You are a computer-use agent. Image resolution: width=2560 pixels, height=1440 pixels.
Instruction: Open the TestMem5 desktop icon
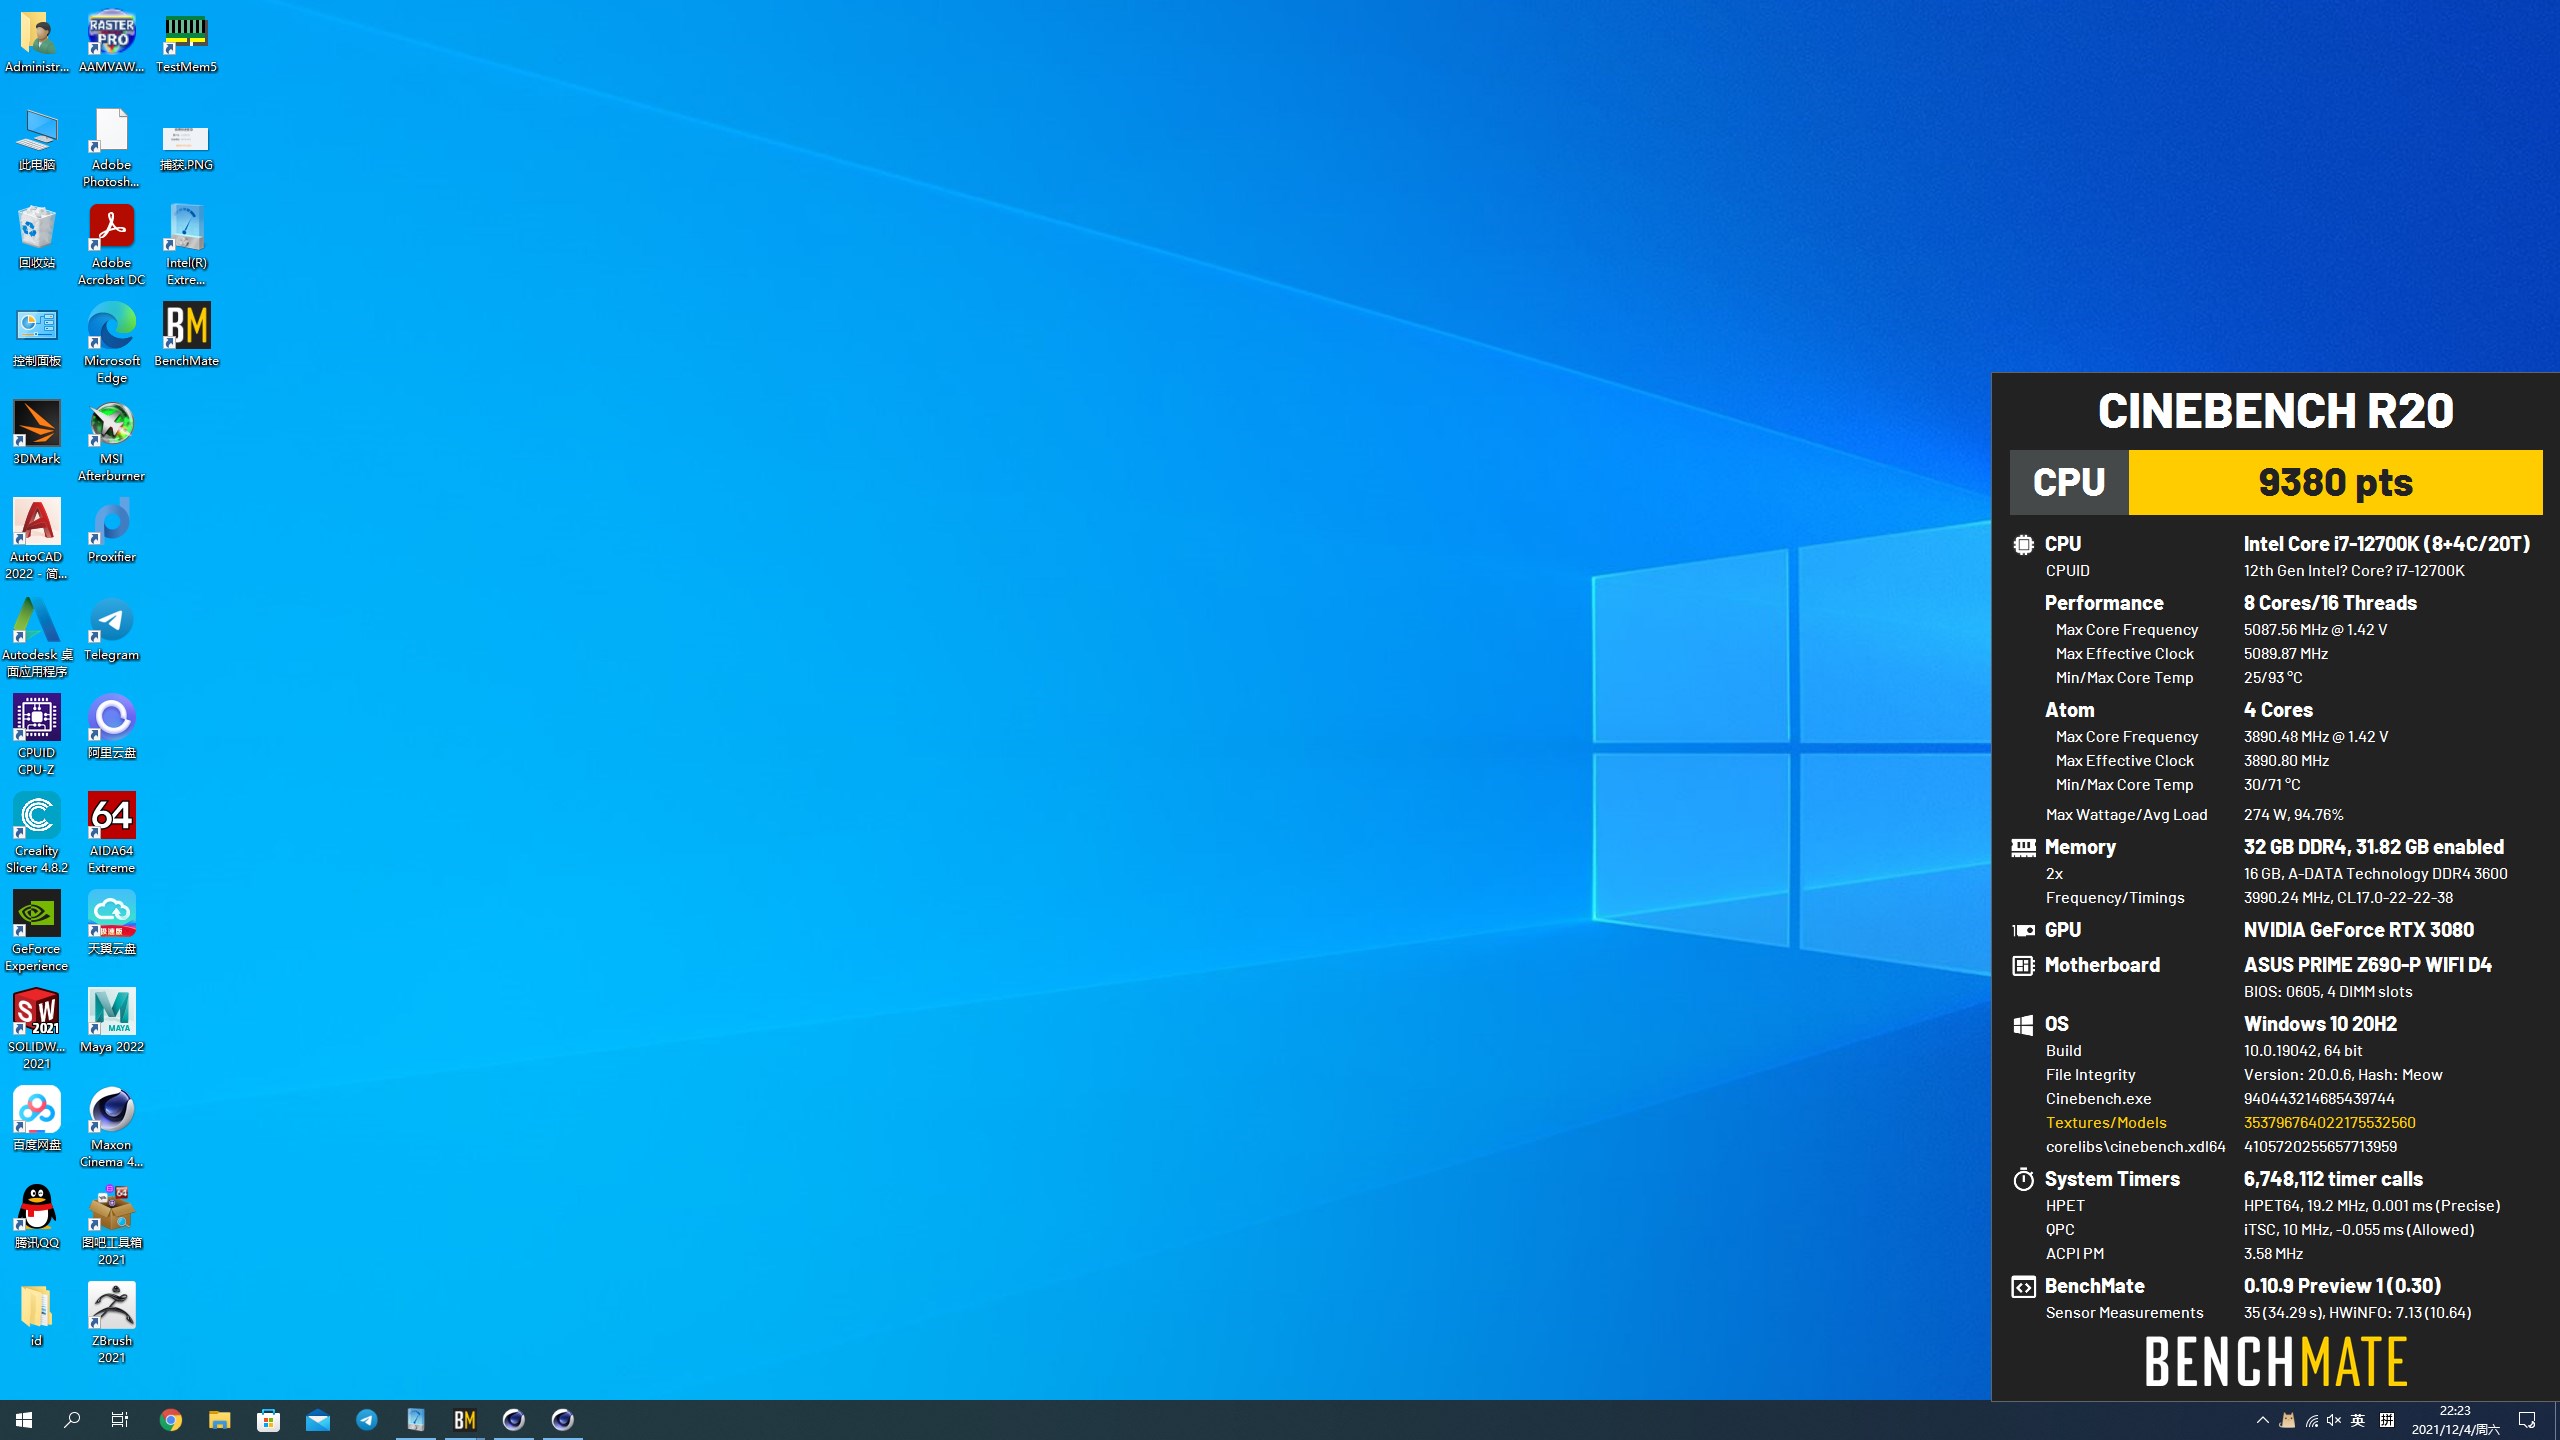pyautogui.click(x=186, y=42)
